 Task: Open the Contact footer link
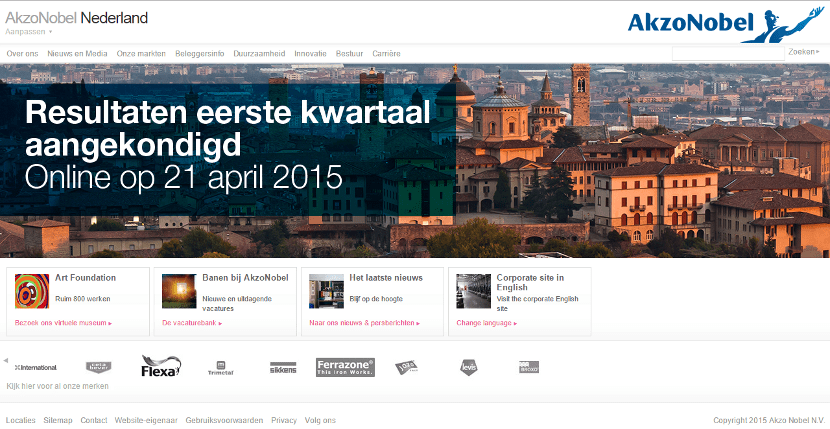point(94,420)
